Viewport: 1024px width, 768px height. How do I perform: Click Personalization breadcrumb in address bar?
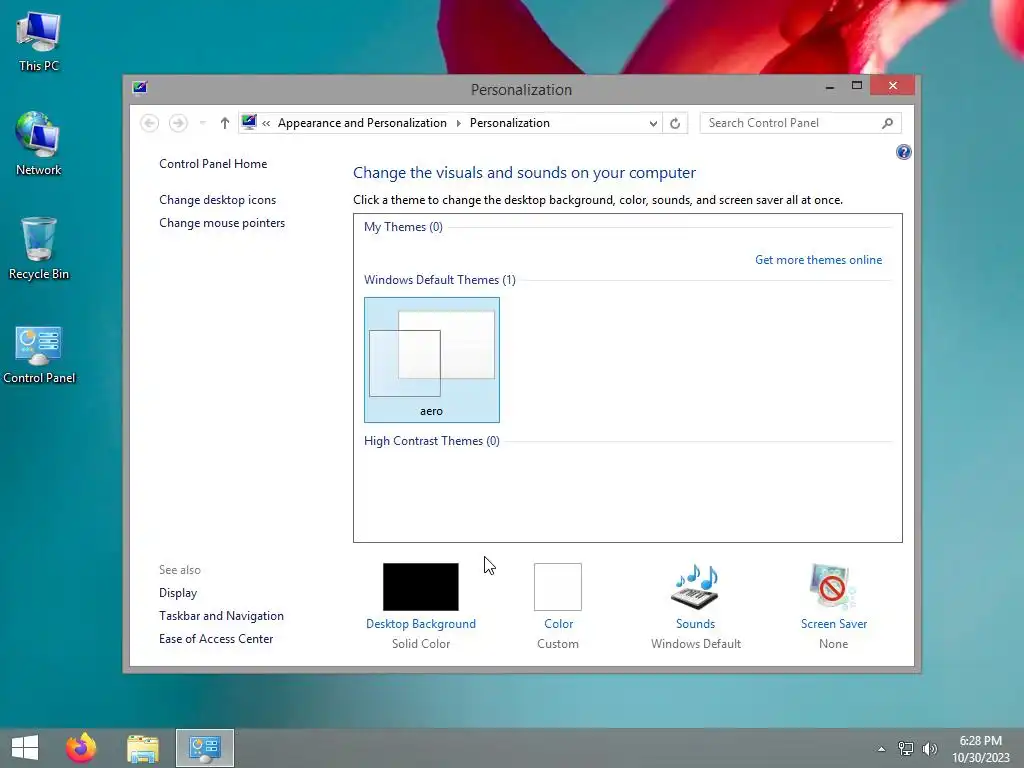509,123
